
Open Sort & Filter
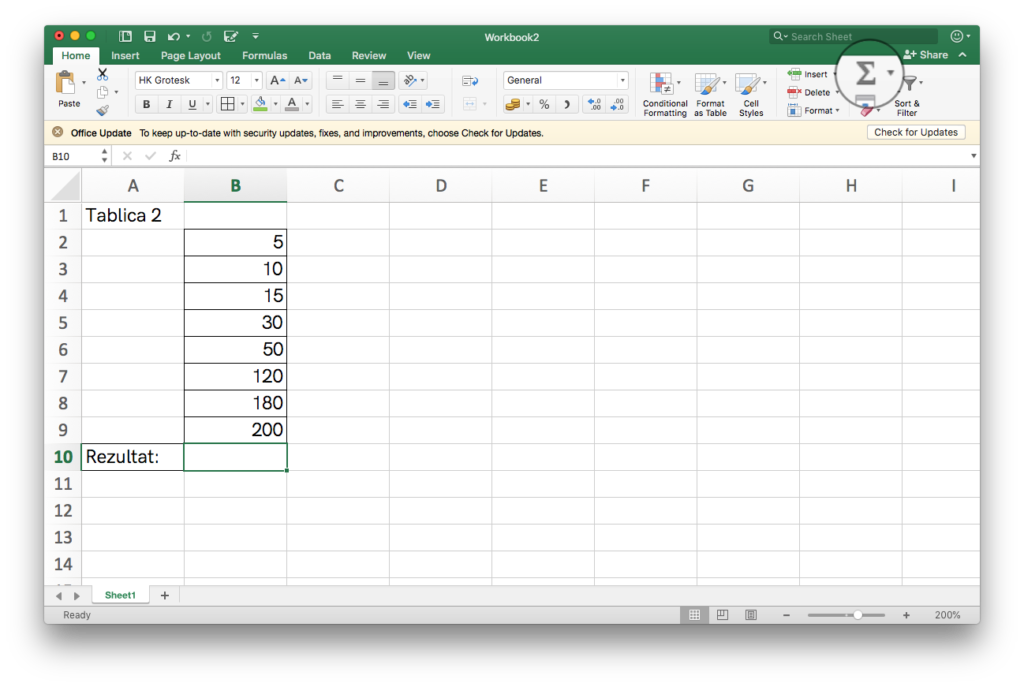[907, 96]
